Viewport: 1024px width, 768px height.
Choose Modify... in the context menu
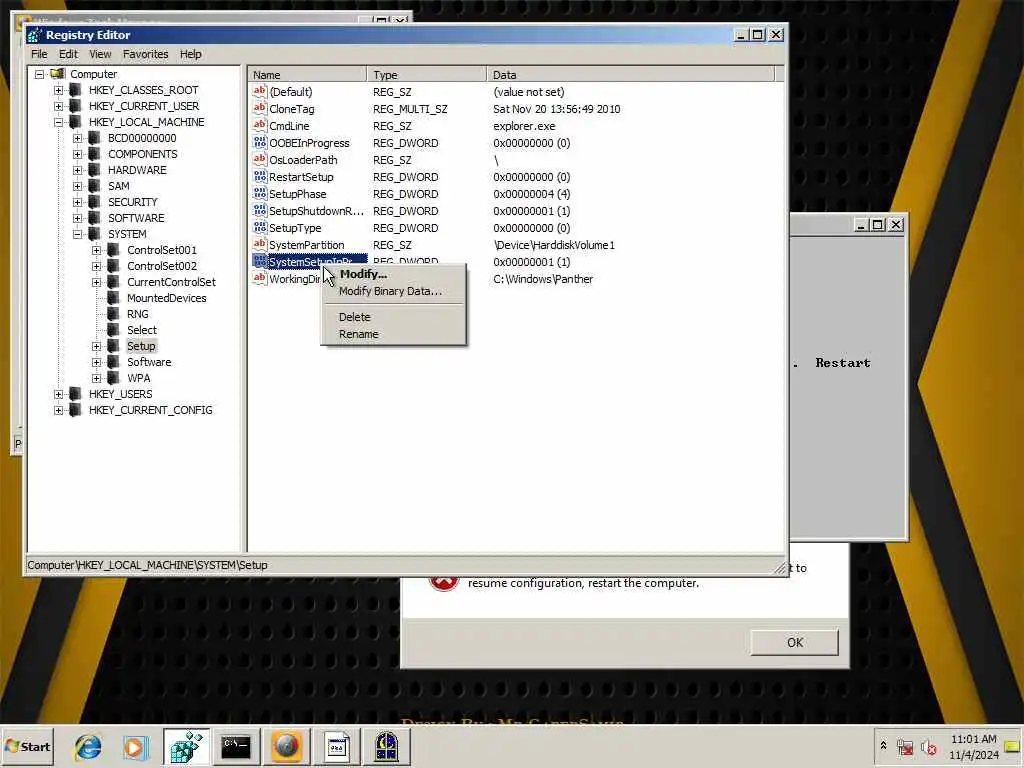(x=394, y=274)
